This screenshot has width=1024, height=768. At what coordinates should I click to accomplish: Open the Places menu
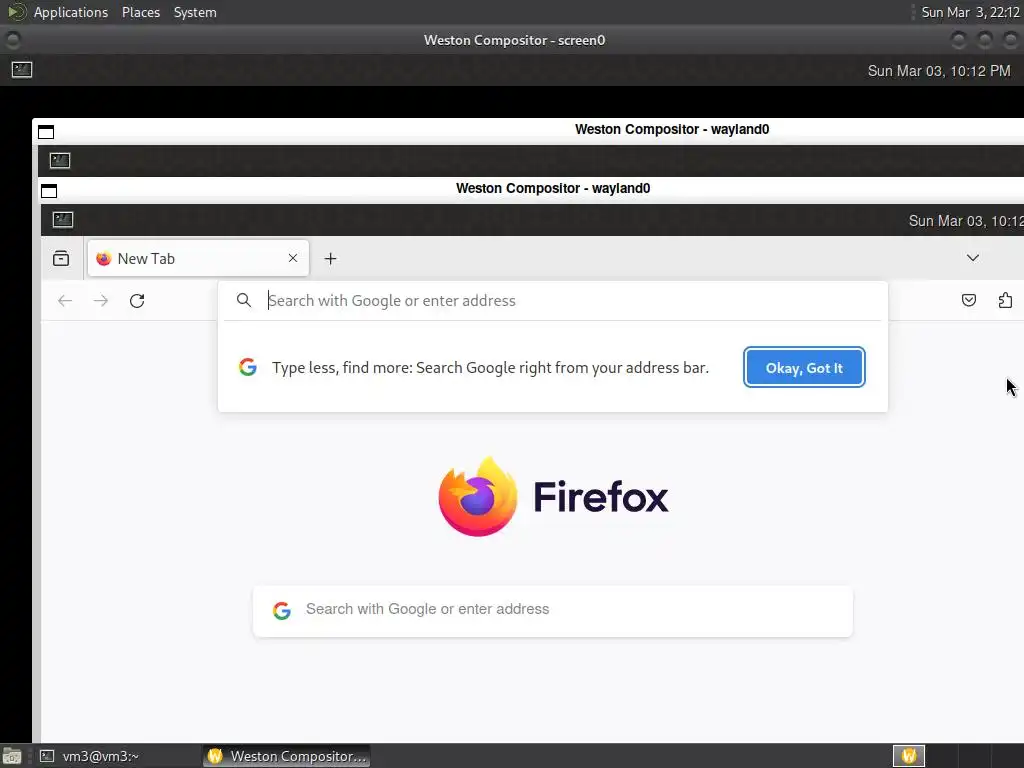pos(140,12)
